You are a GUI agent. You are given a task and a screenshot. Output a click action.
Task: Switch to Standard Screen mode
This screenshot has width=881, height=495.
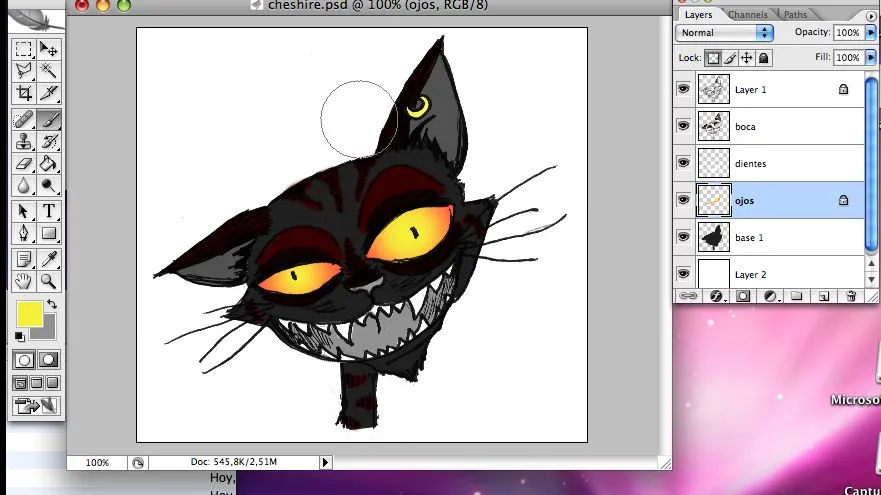pyautogui.click(x=20, y=383)
